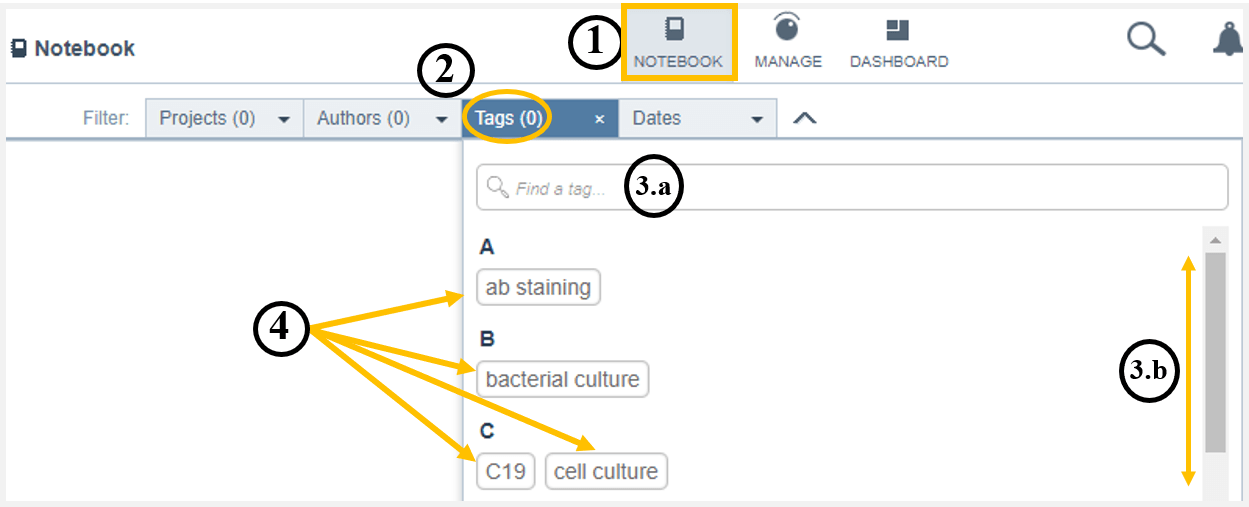Collapse the filter bar with chevron
This screenshot has width=1249, height=507.
[x=805, y=118]
